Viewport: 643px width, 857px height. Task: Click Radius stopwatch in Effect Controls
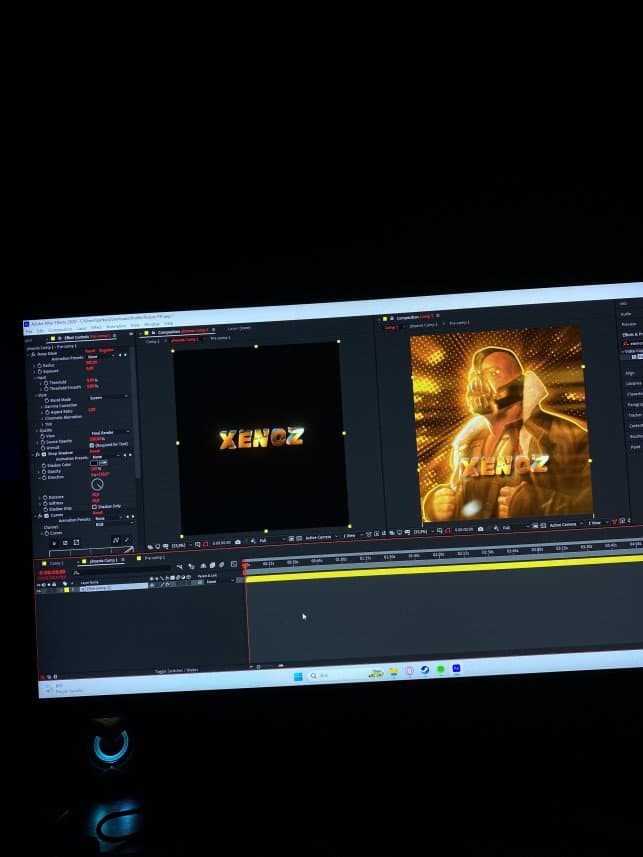pyautogui.click(x=39, y=366)
